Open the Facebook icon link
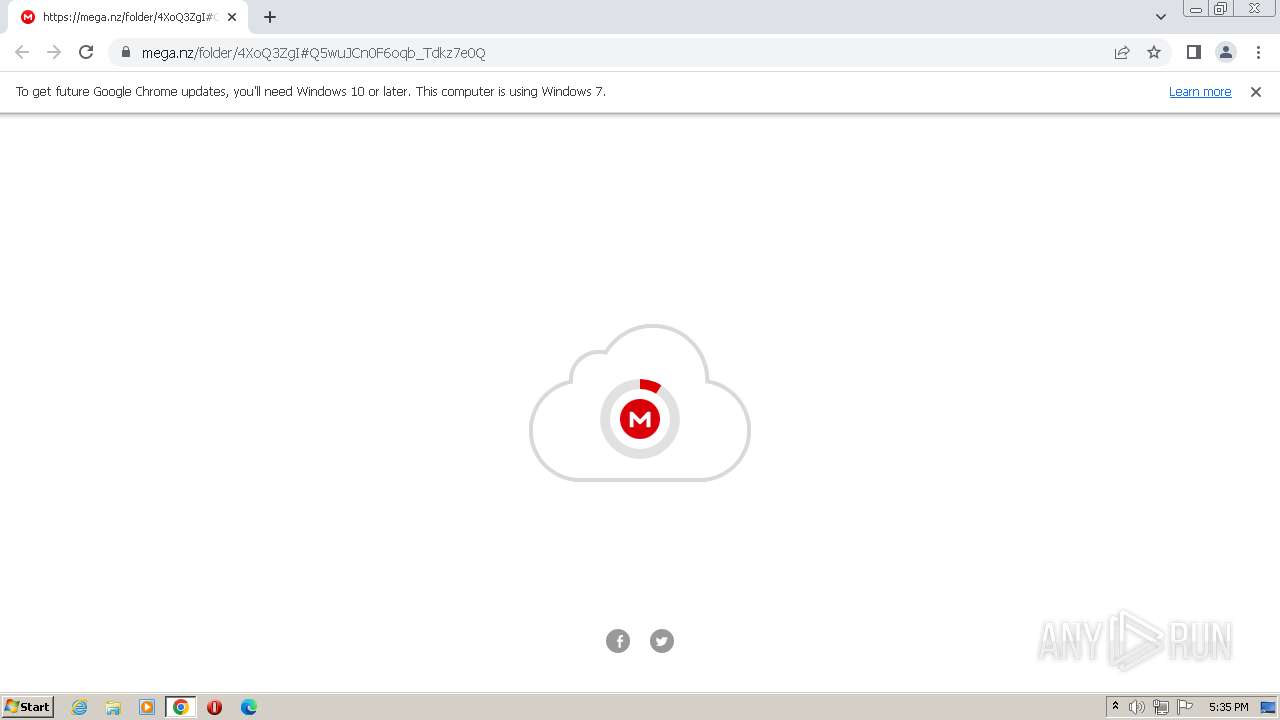 [618, 641]
